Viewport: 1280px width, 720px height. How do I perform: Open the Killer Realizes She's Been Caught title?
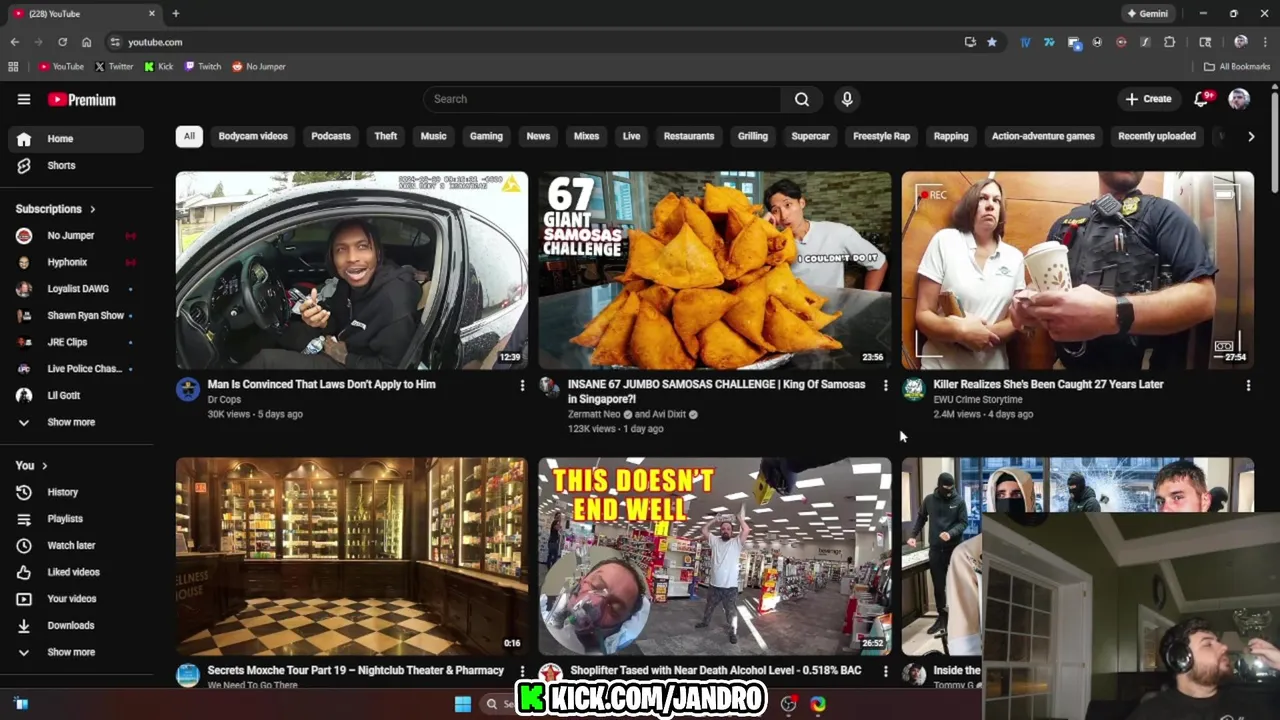pos(1048,384)
